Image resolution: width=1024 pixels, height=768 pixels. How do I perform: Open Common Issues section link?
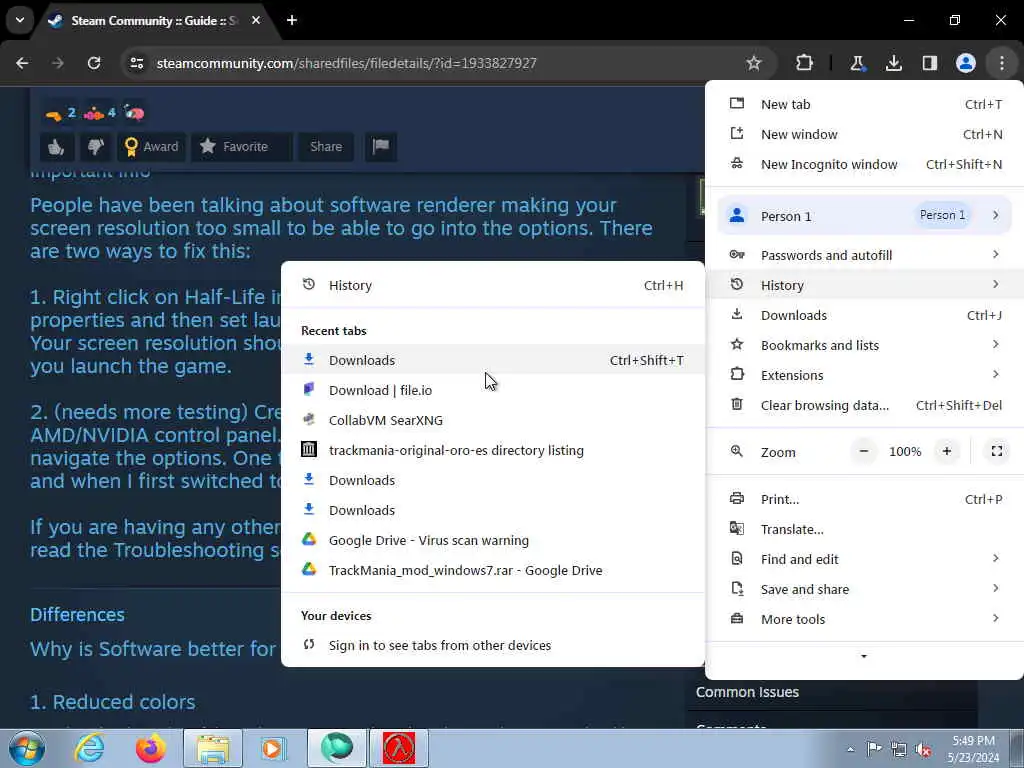click(x=747, y=692)
